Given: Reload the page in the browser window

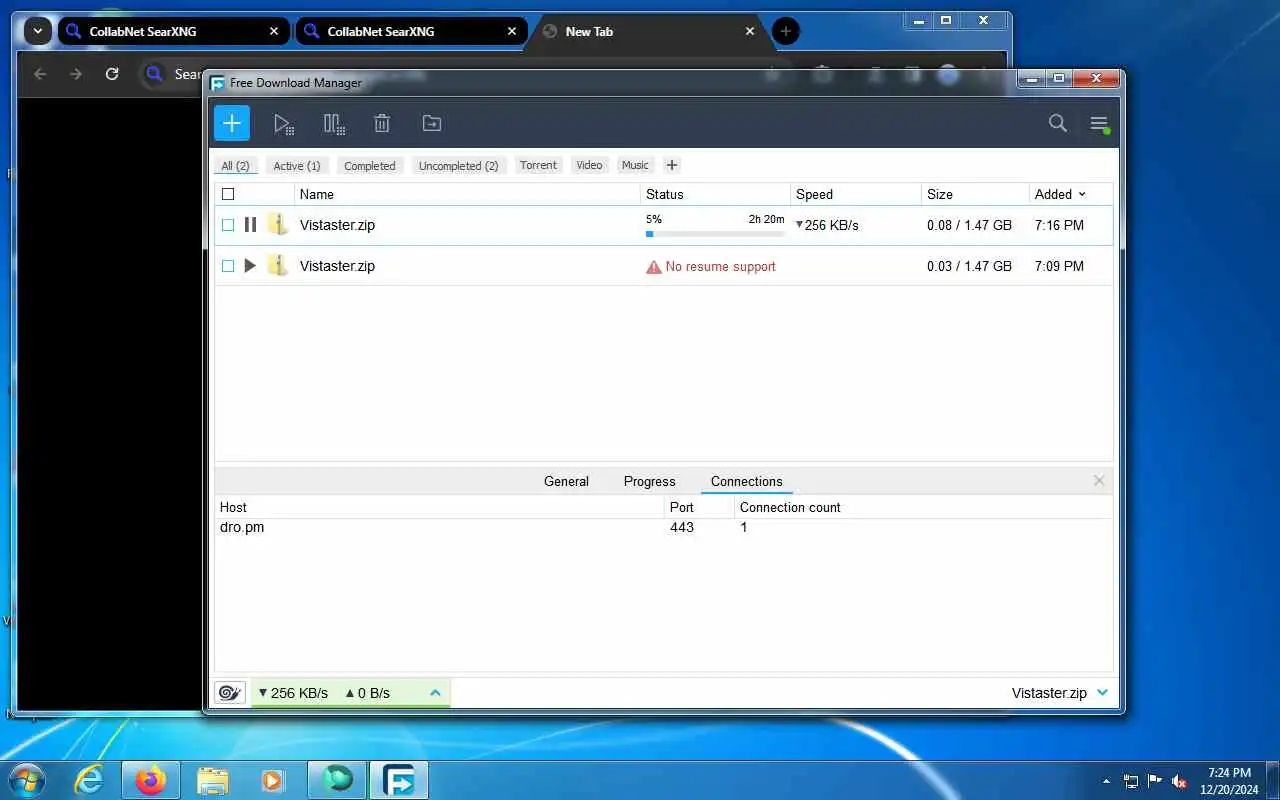Looking at the screenshot, I should [112, 74].
